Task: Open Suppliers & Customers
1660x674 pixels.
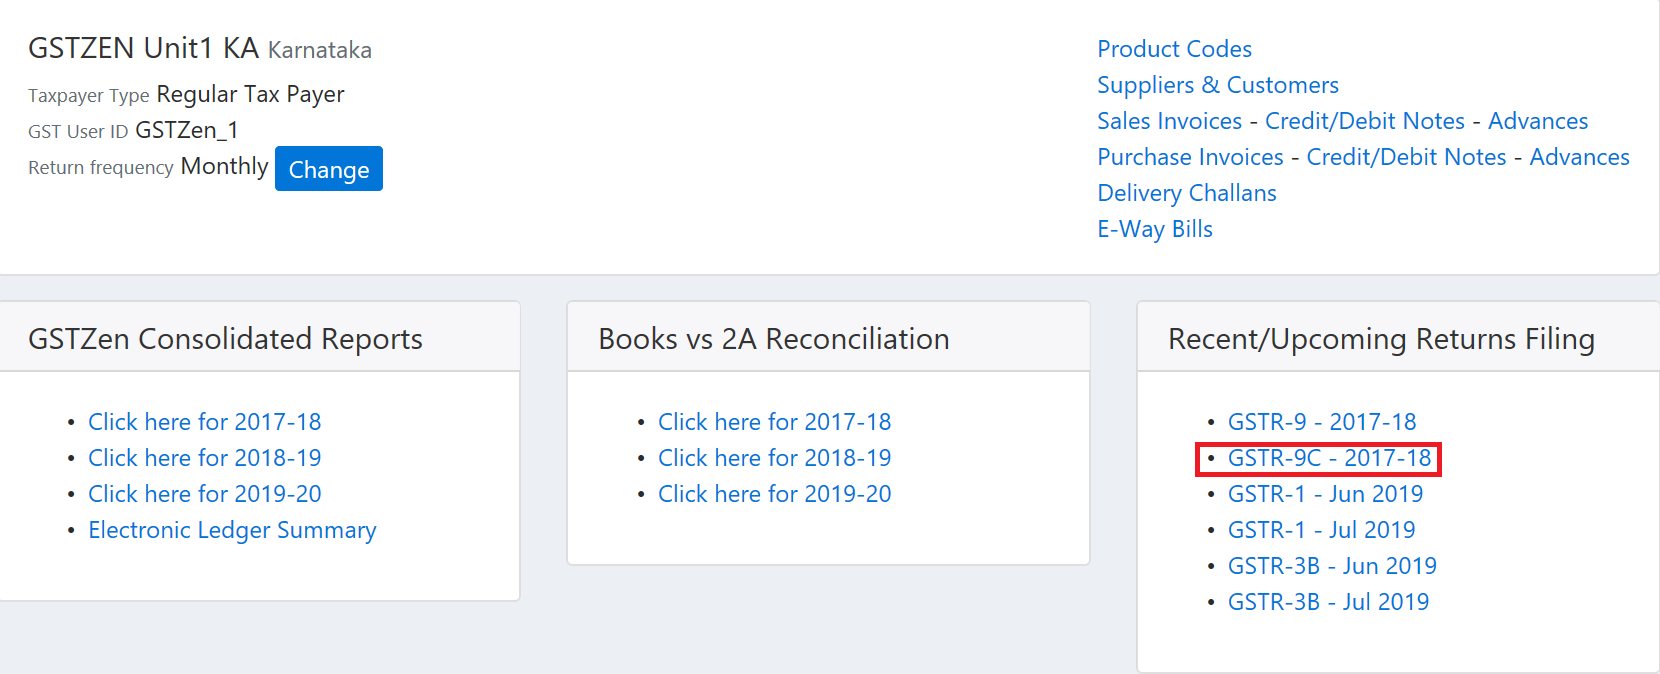Action: click(1218, 85)
